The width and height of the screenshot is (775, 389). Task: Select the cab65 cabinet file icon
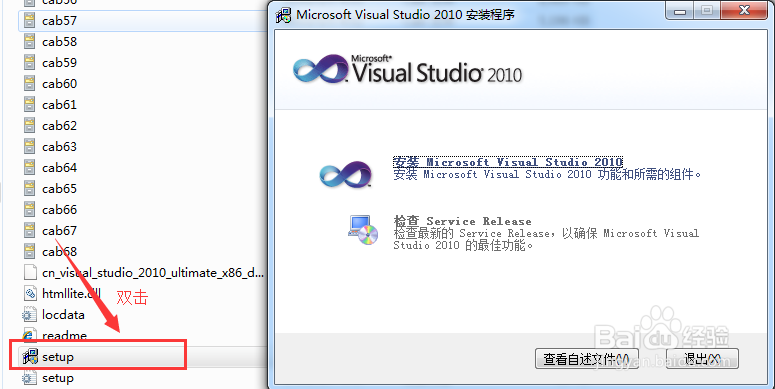[30, 189]
